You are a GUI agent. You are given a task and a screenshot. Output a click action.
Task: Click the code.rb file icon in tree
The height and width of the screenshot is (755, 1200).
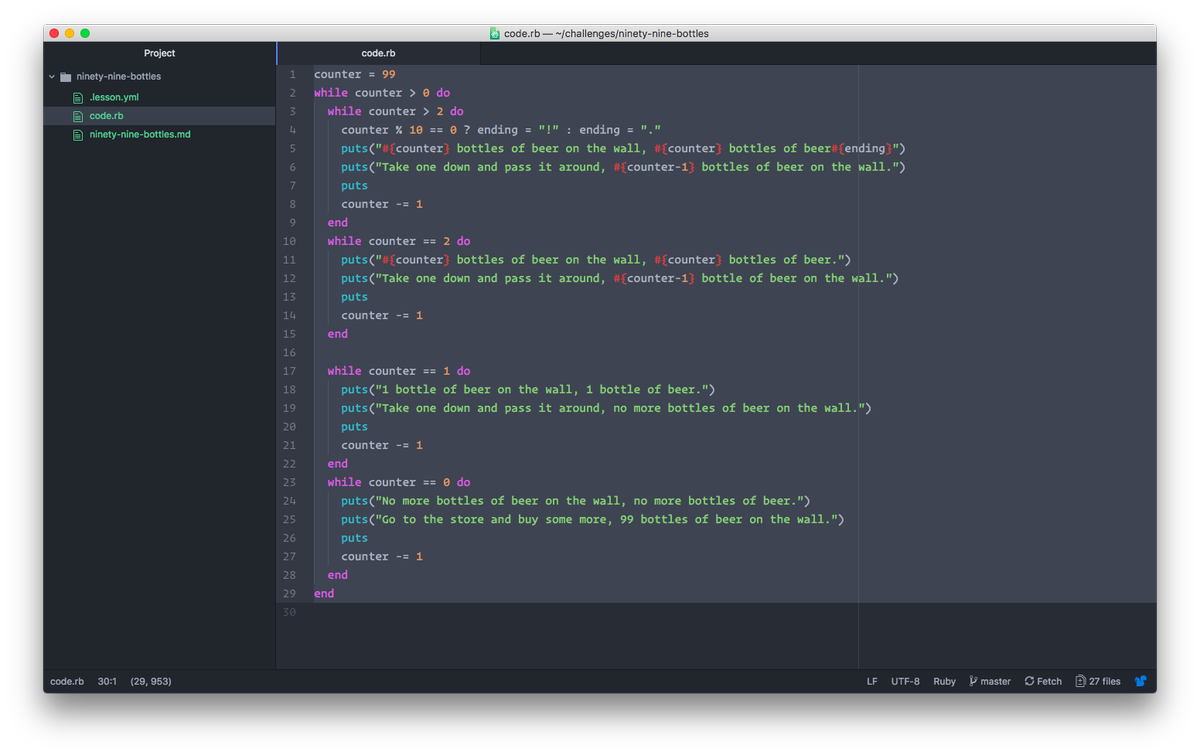click(x=78, y=116)
